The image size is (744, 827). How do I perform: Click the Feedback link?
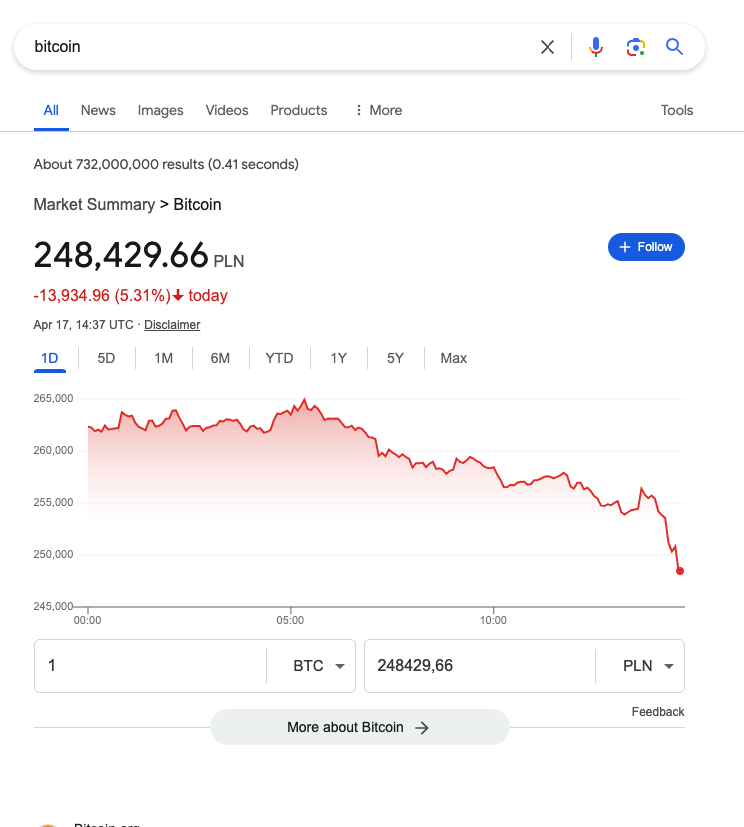(x=658, y=712)
